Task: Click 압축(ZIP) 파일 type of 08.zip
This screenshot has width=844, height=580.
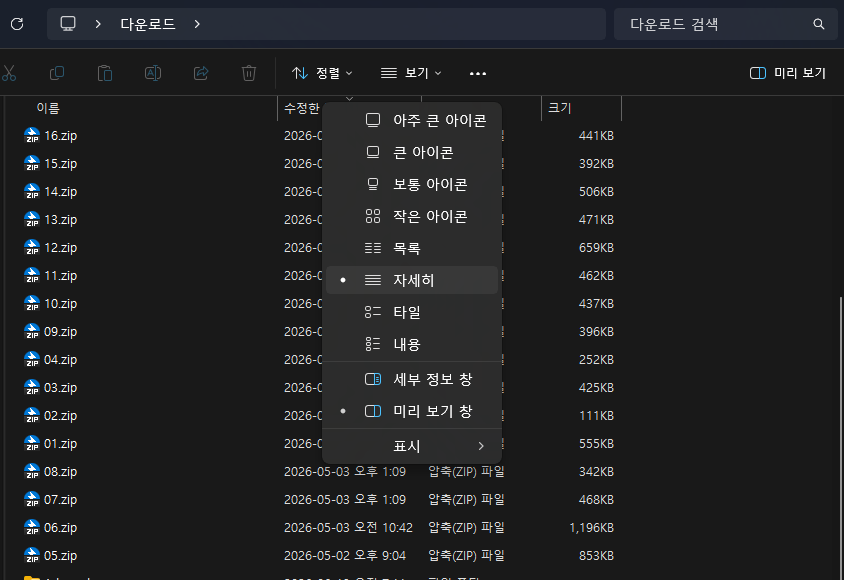Action: 466,472
